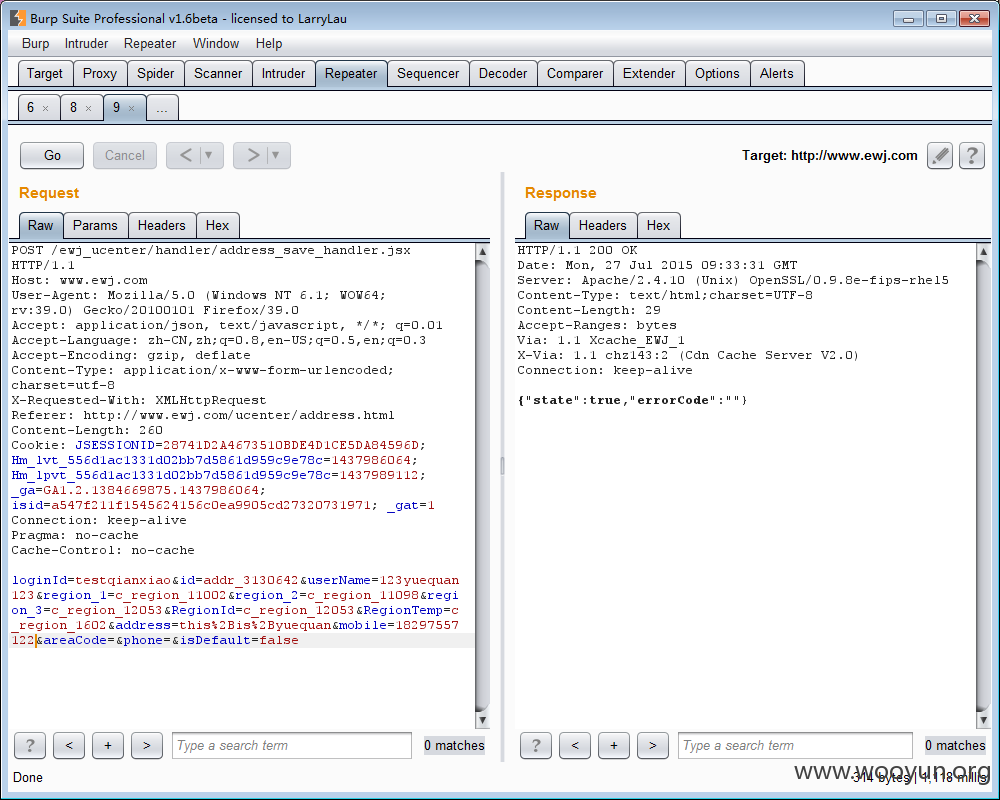Switch to the Target tab
Screen dimensions: 1000x800
[45, 73]
